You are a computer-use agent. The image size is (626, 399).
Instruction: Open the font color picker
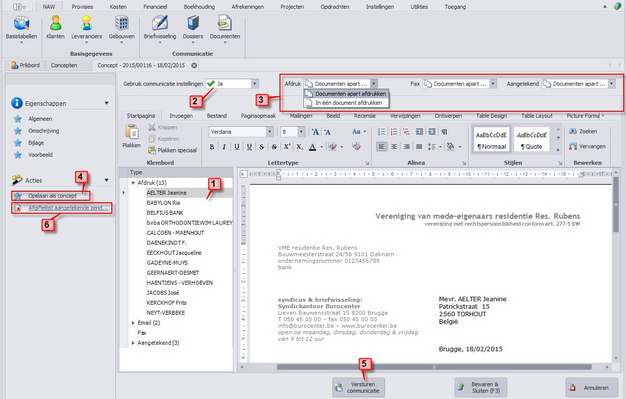[x=313, y=147]
